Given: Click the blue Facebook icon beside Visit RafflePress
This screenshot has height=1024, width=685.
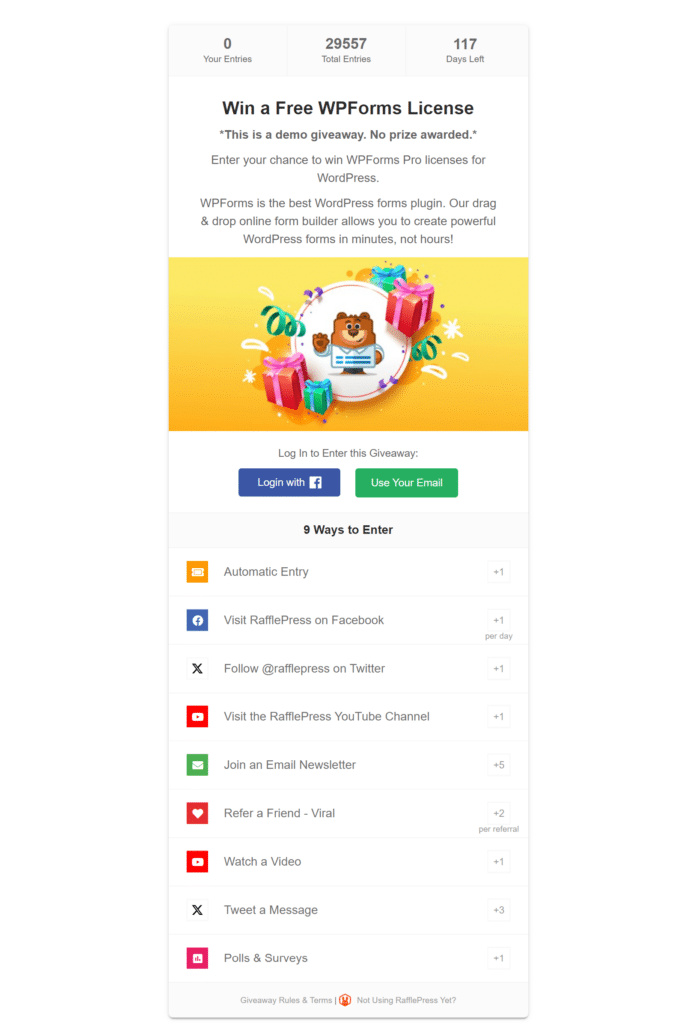Looking at the screenshot, I should click(197, 620).
